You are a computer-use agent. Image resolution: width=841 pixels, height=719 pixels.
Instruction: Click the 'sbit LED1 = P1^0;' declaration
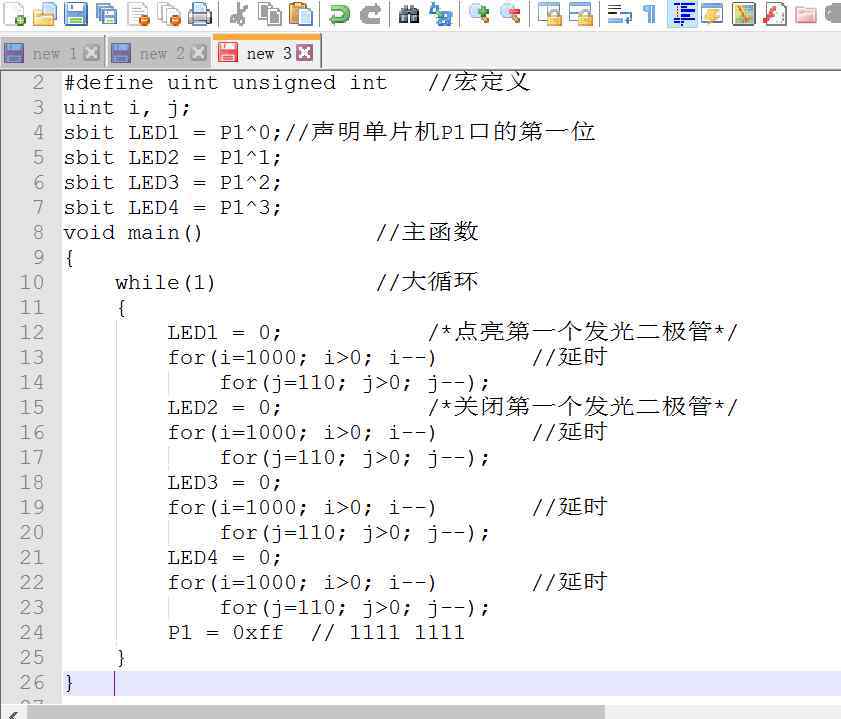point(172,132)
